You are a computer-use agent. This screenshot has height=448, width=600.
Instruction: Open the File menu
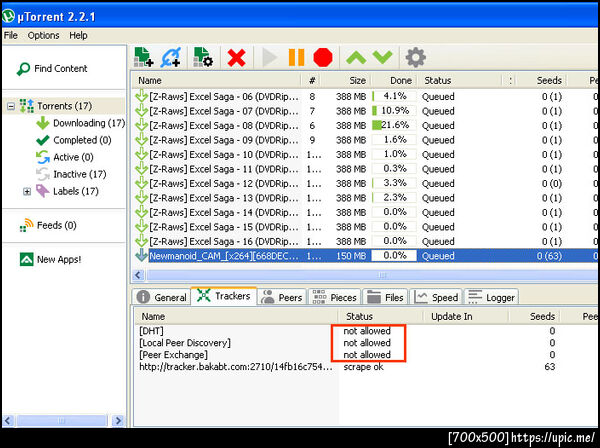(10, 35)
